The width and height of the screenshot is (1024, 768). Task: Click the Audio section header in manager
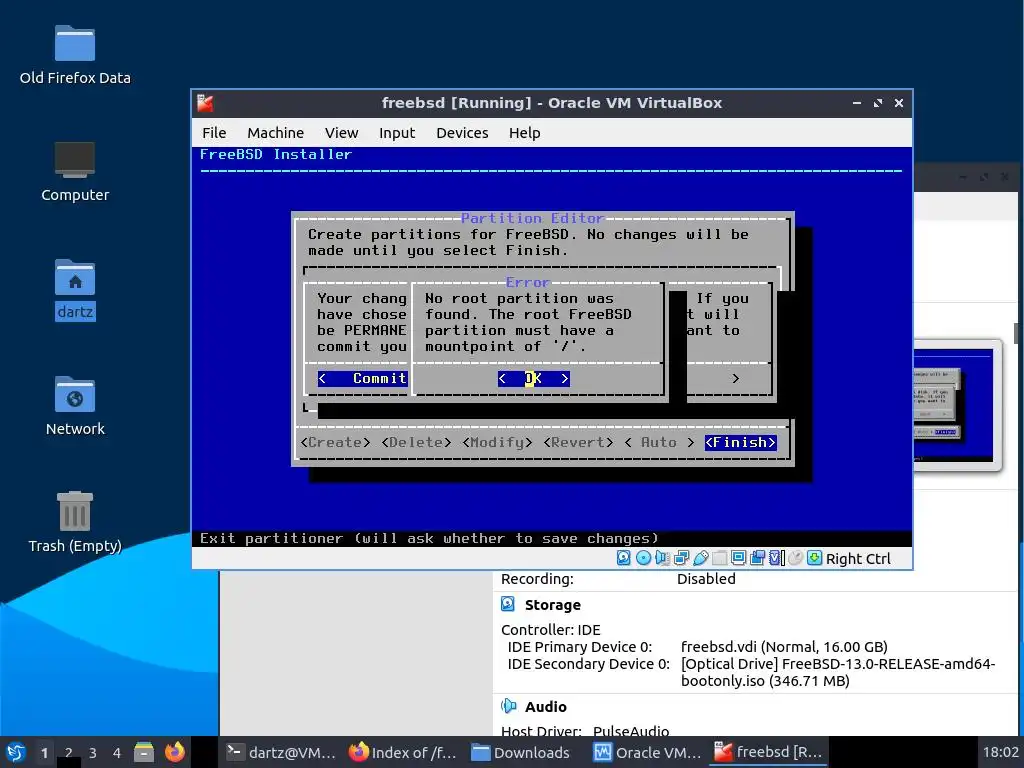[x=545, y=706]
